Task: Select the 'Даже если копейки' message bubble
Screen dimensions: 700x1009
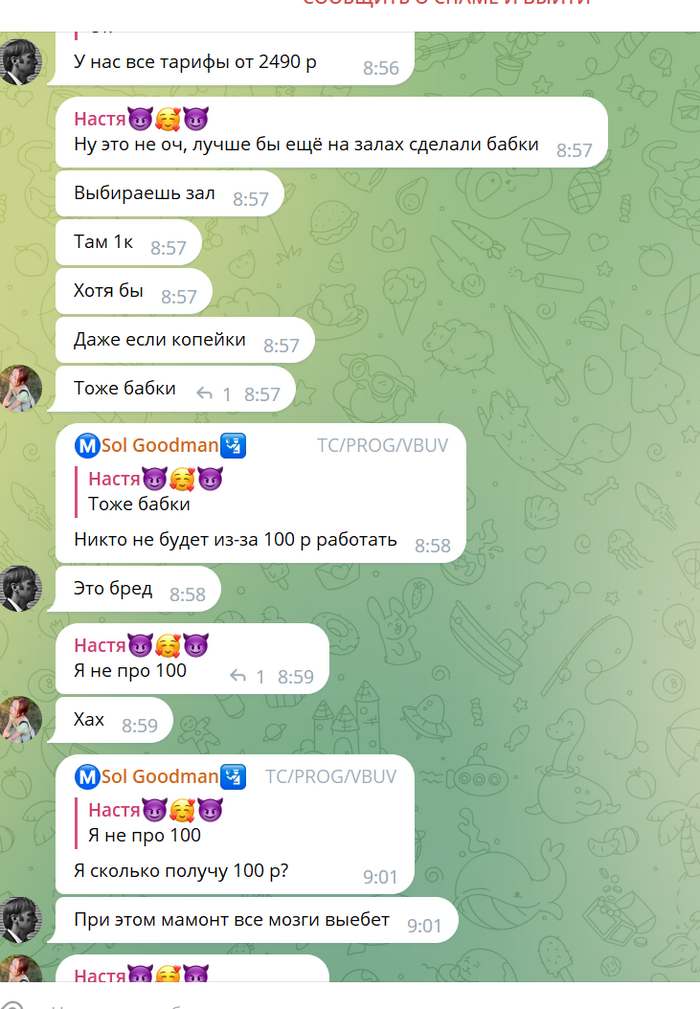Action: [185, 340]
